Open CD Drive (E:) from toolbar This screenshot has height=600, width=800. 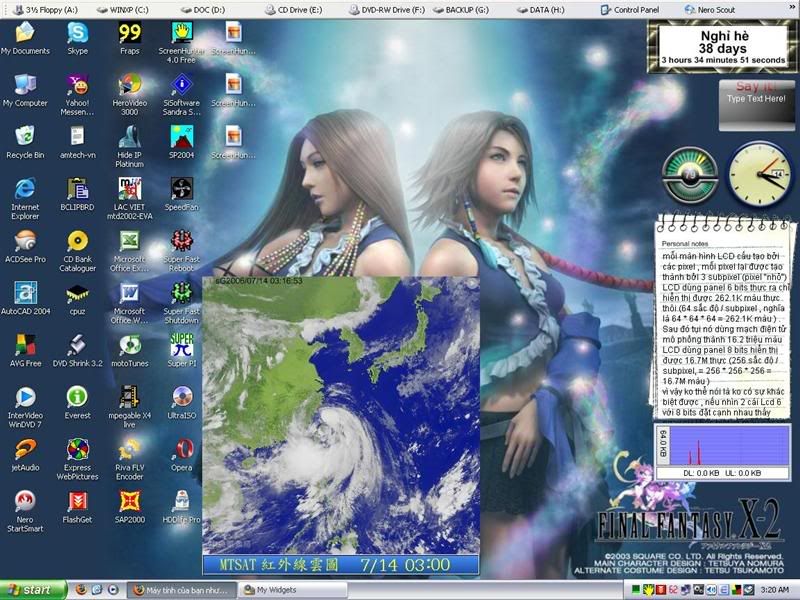tap(293, 9)
